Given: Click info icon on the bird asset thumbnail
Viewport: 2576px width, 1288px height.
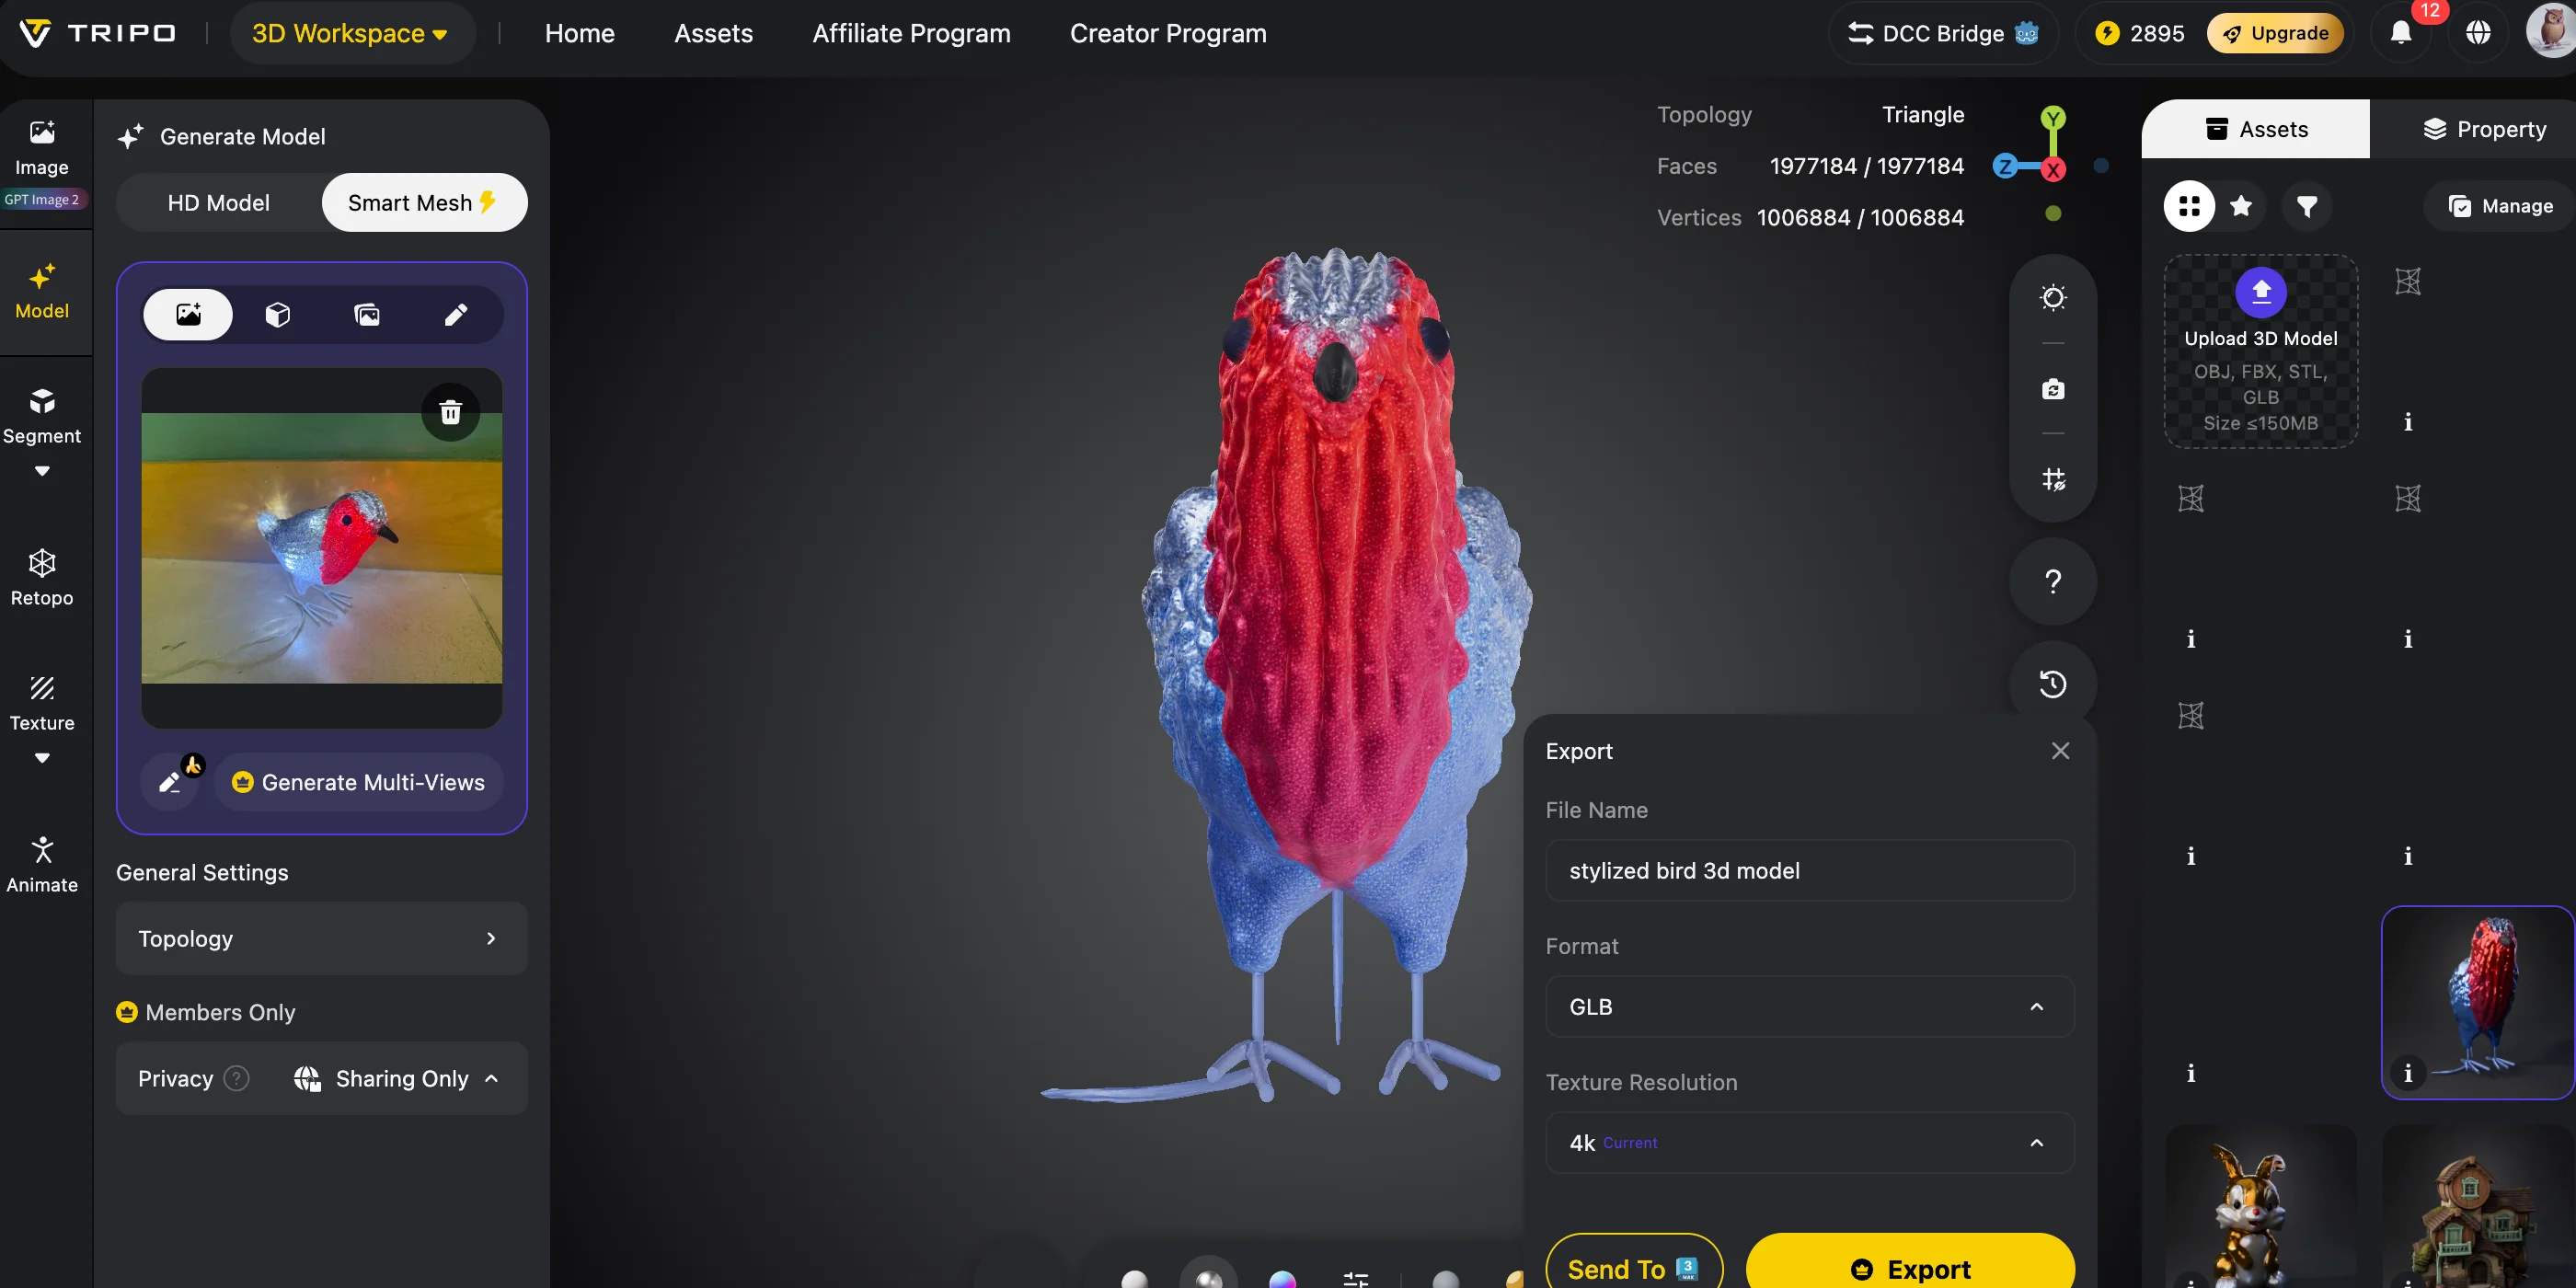Looking at the screenshot, I should tap(2407, 1073).
